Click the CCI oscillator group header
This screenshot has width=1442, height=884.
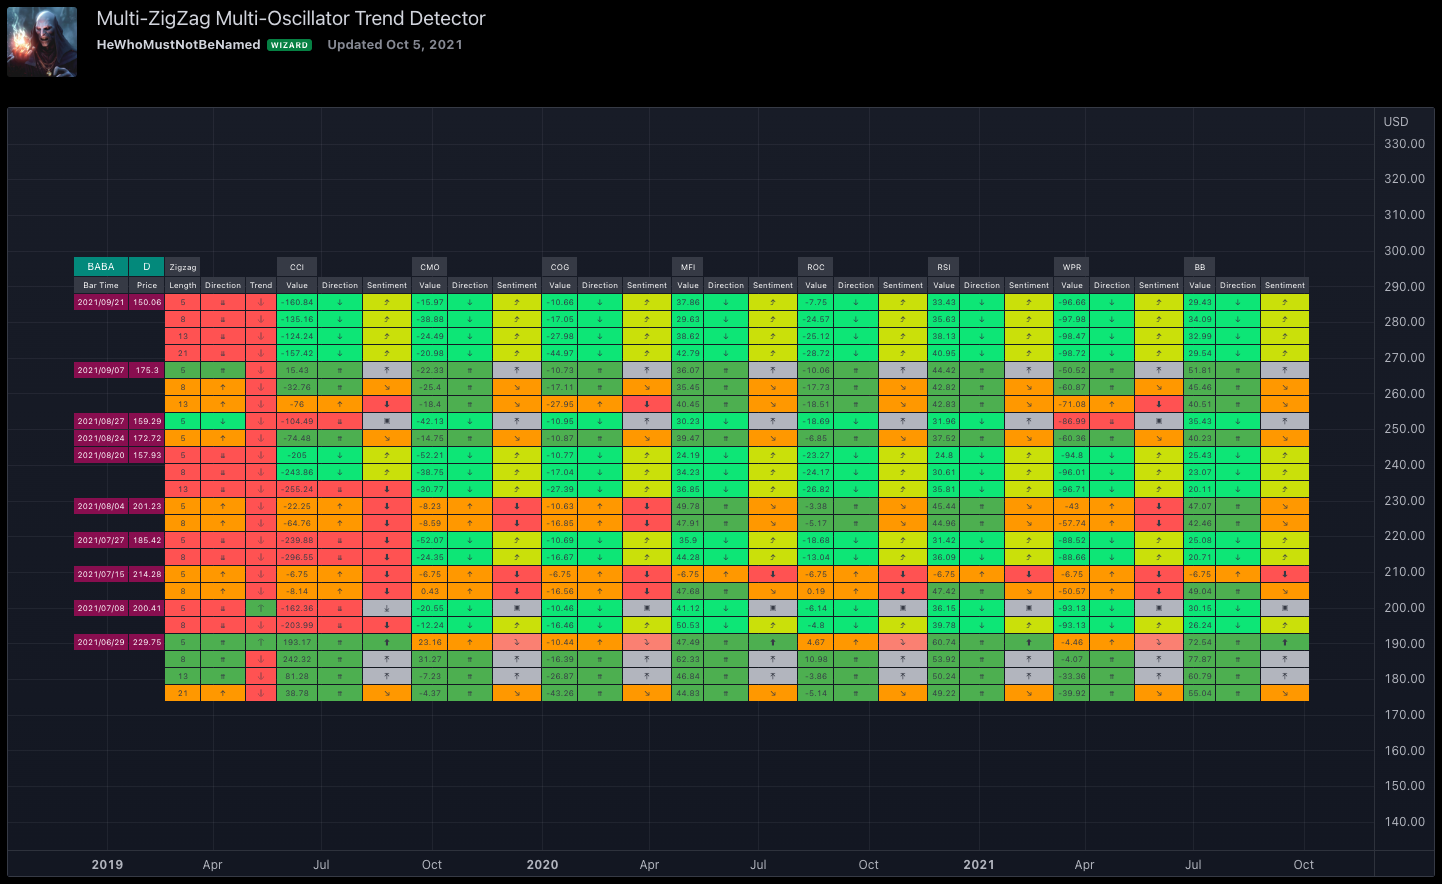(x=297, y=267)
